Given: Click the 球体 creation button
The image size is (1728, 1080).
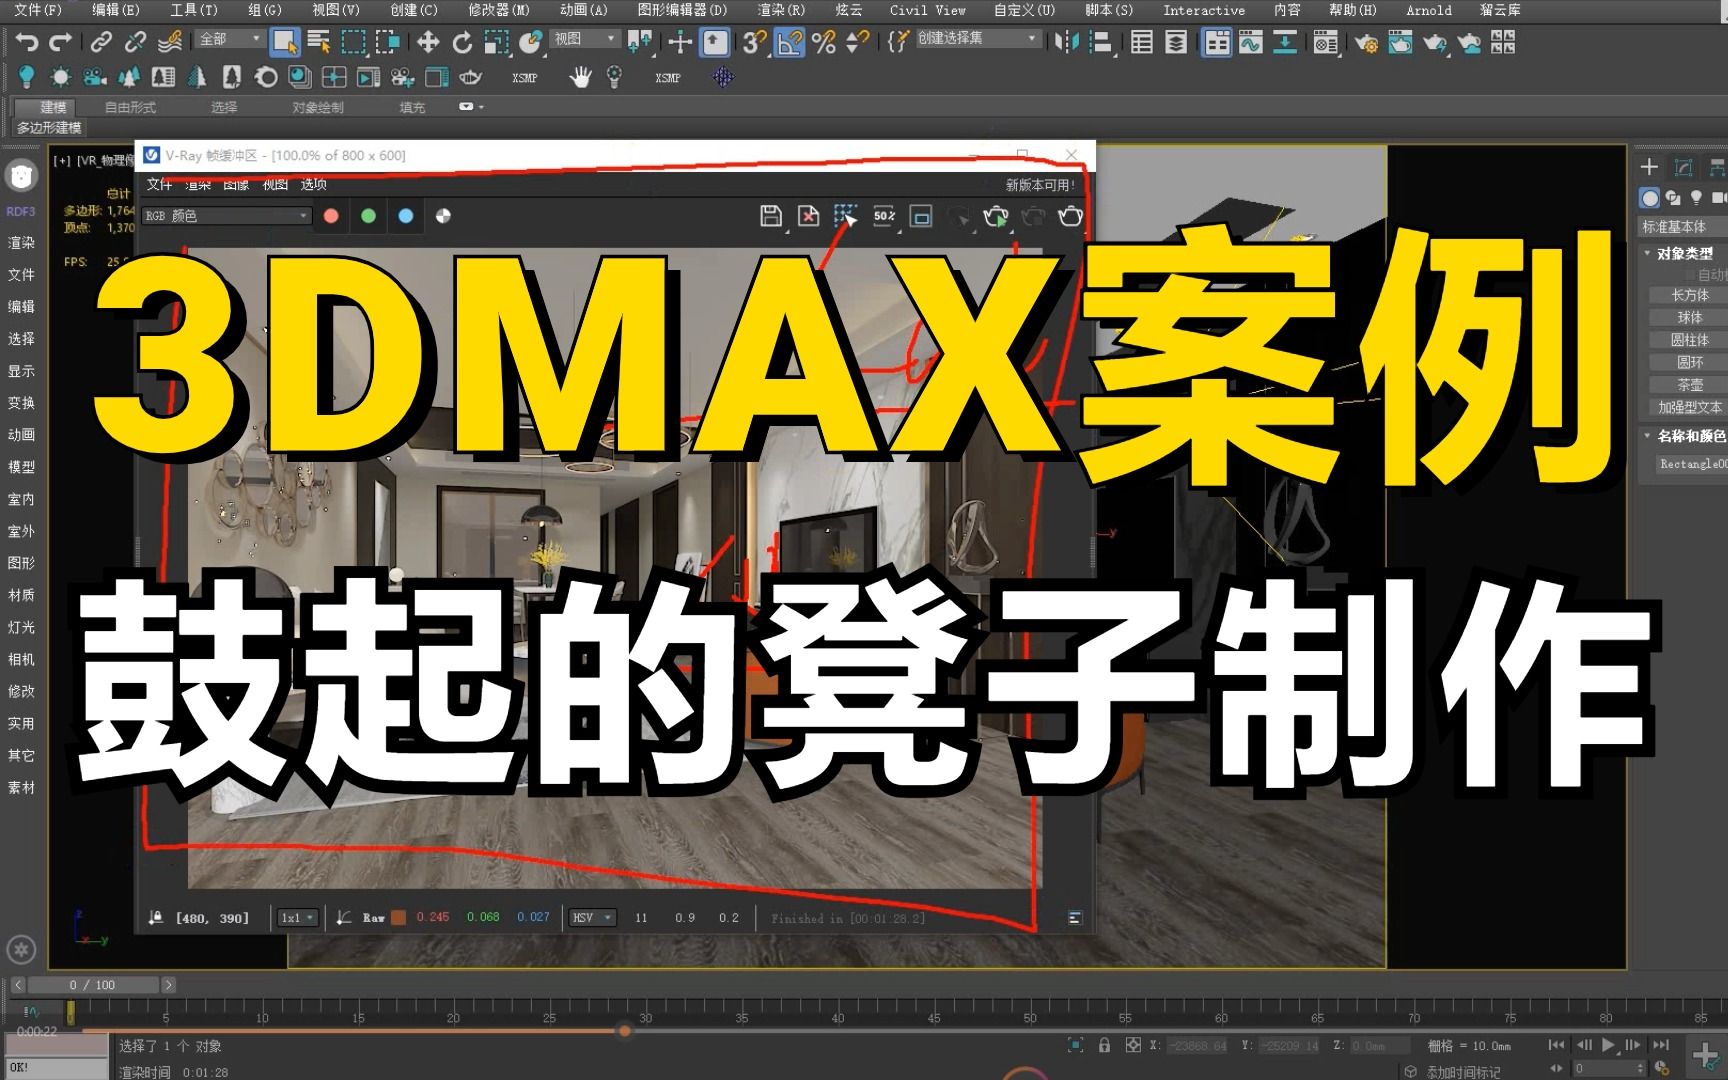Looking at the screenshot, I should coord(1690,317).
